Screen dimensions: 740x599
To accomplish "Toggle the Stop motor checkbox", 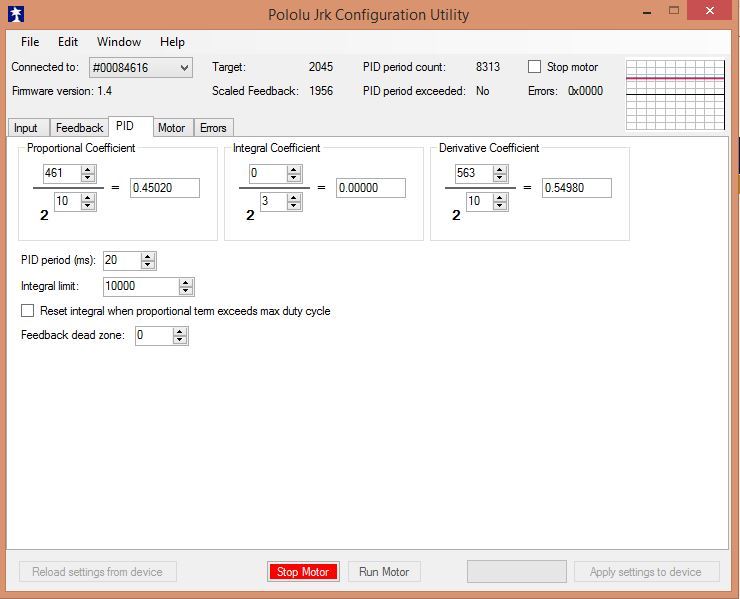I will [534, 67].
